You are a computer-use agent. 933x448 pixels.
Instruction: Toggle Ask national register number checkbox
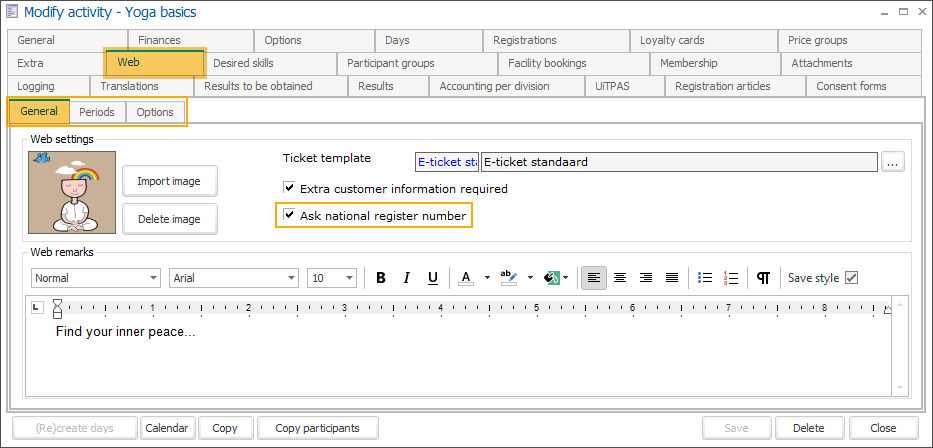[290, 215]
